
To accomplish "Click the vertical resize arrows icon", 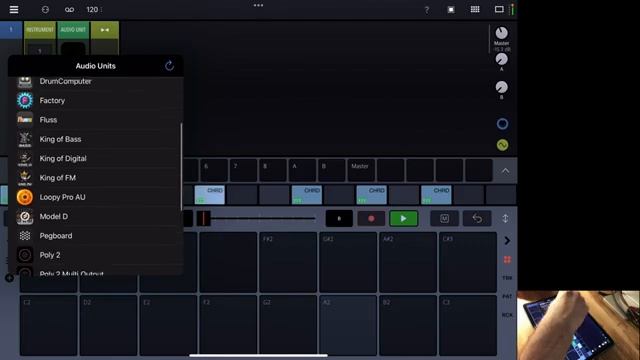I will (505, 218).
